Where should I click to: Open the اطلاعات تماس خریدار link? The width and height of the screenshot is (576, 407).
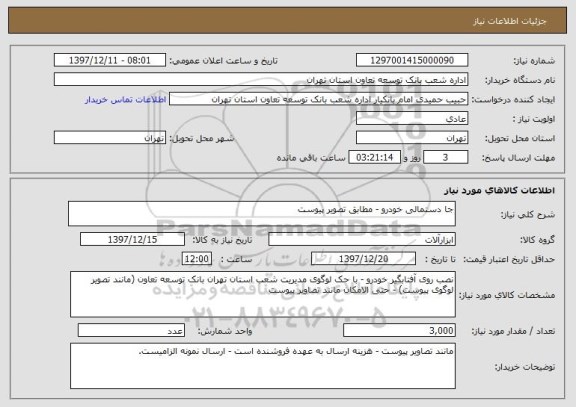coord(125,100)
